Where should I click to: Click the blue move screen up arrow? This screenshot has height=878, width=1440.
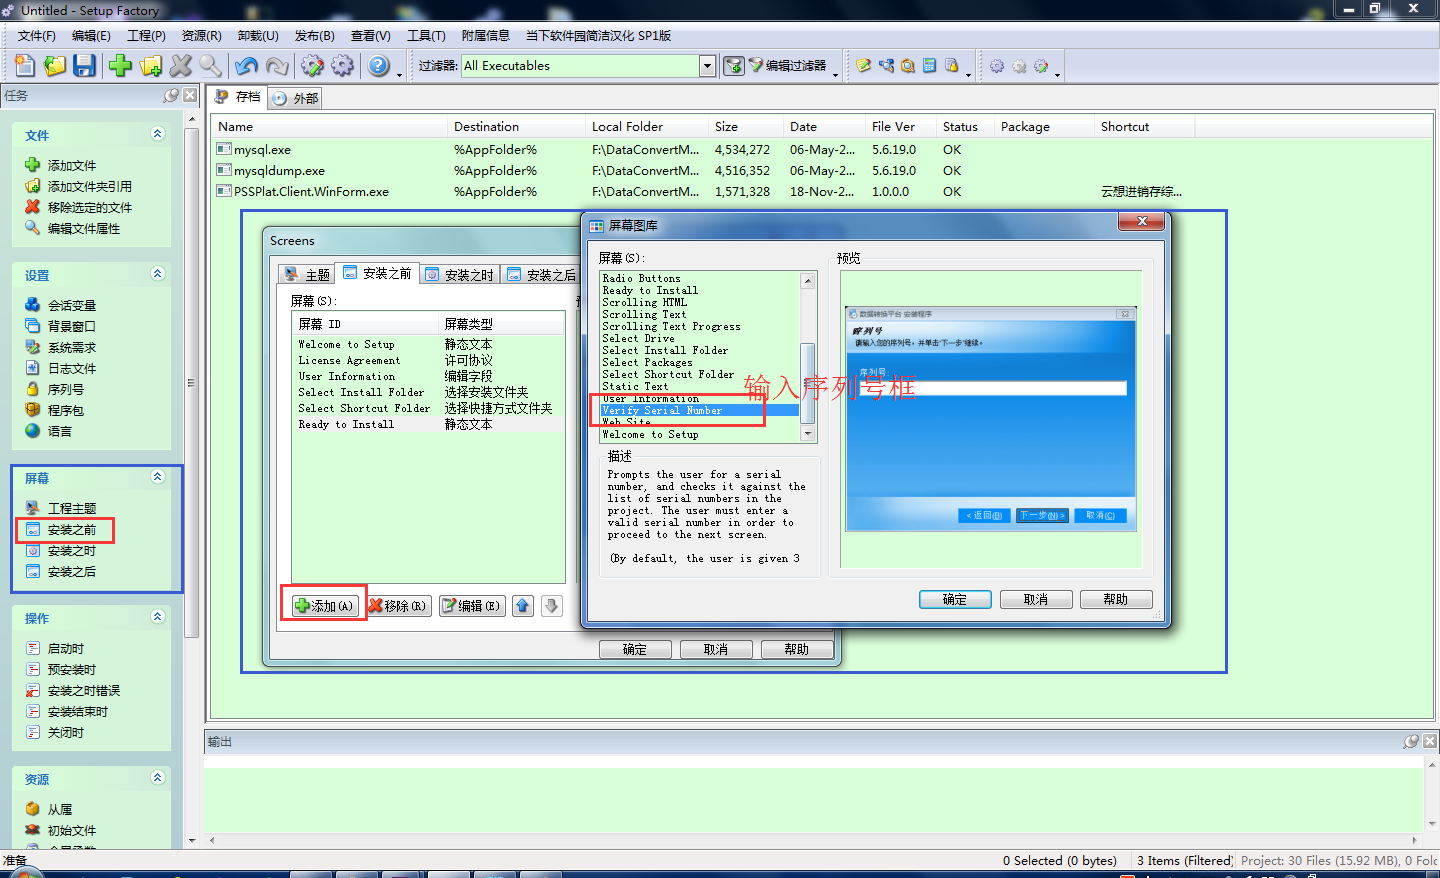click(x=522, y=606)
